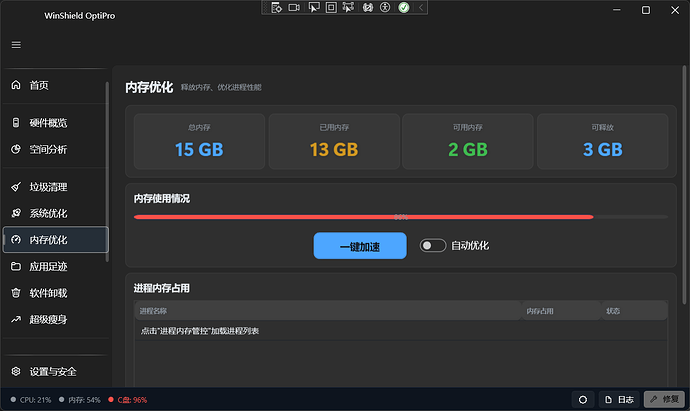Viewport: 690px width, 411px height.
Task: Click the red C盘: 96% status indicator
Action: tap(128, 400)
